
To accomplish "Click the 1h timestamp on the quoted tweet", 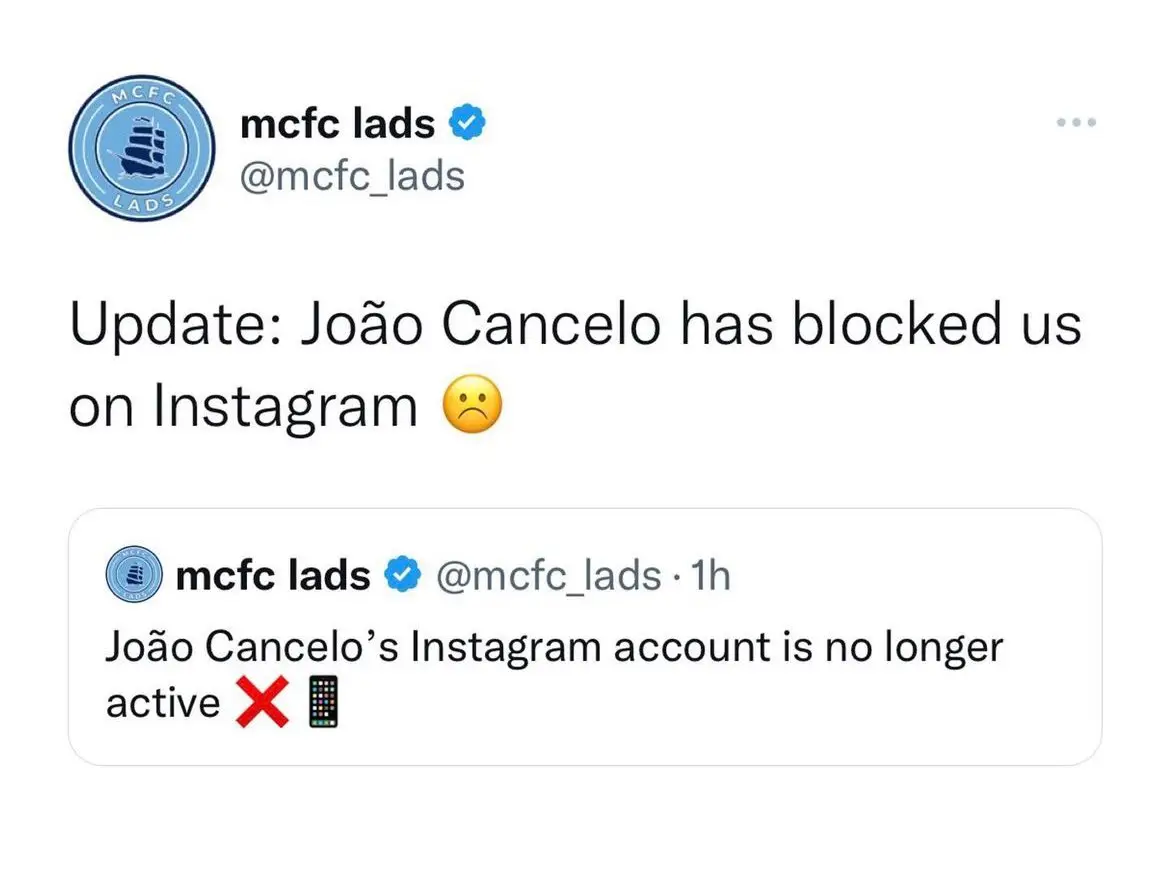I will 712,575.
